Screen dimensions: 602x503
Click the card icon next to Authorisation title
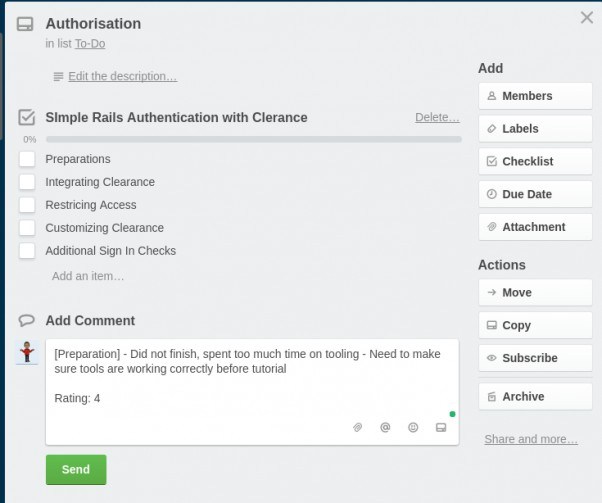[x=25, y=24]
